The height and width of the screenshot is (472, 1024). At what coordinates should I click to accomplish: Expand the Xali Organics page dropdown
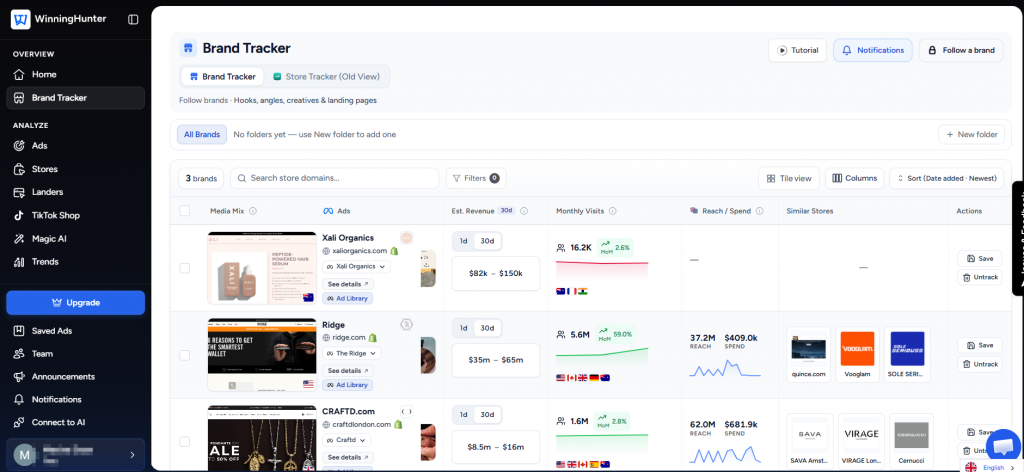[356, 266]
